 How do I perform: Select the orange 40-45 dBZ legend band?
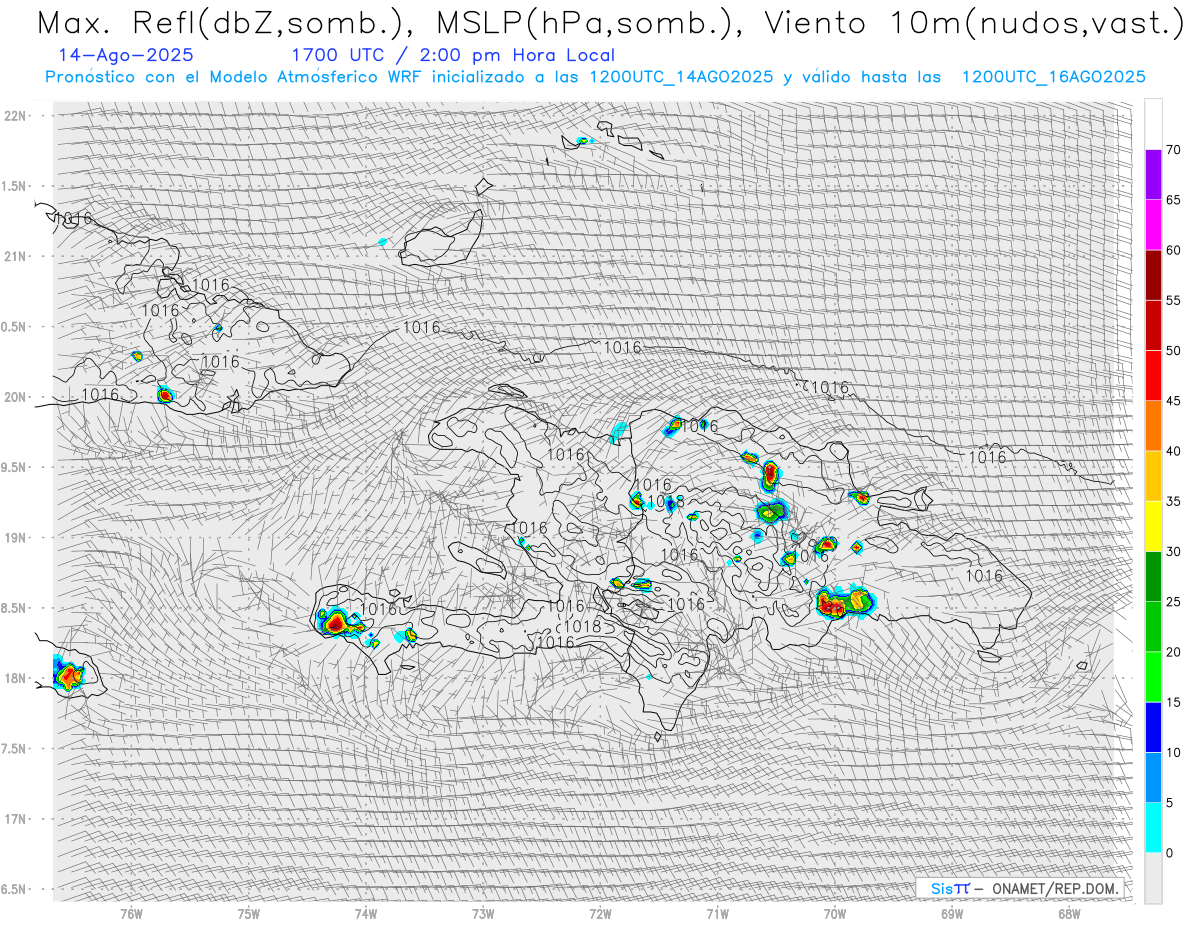click(1153, 426)
